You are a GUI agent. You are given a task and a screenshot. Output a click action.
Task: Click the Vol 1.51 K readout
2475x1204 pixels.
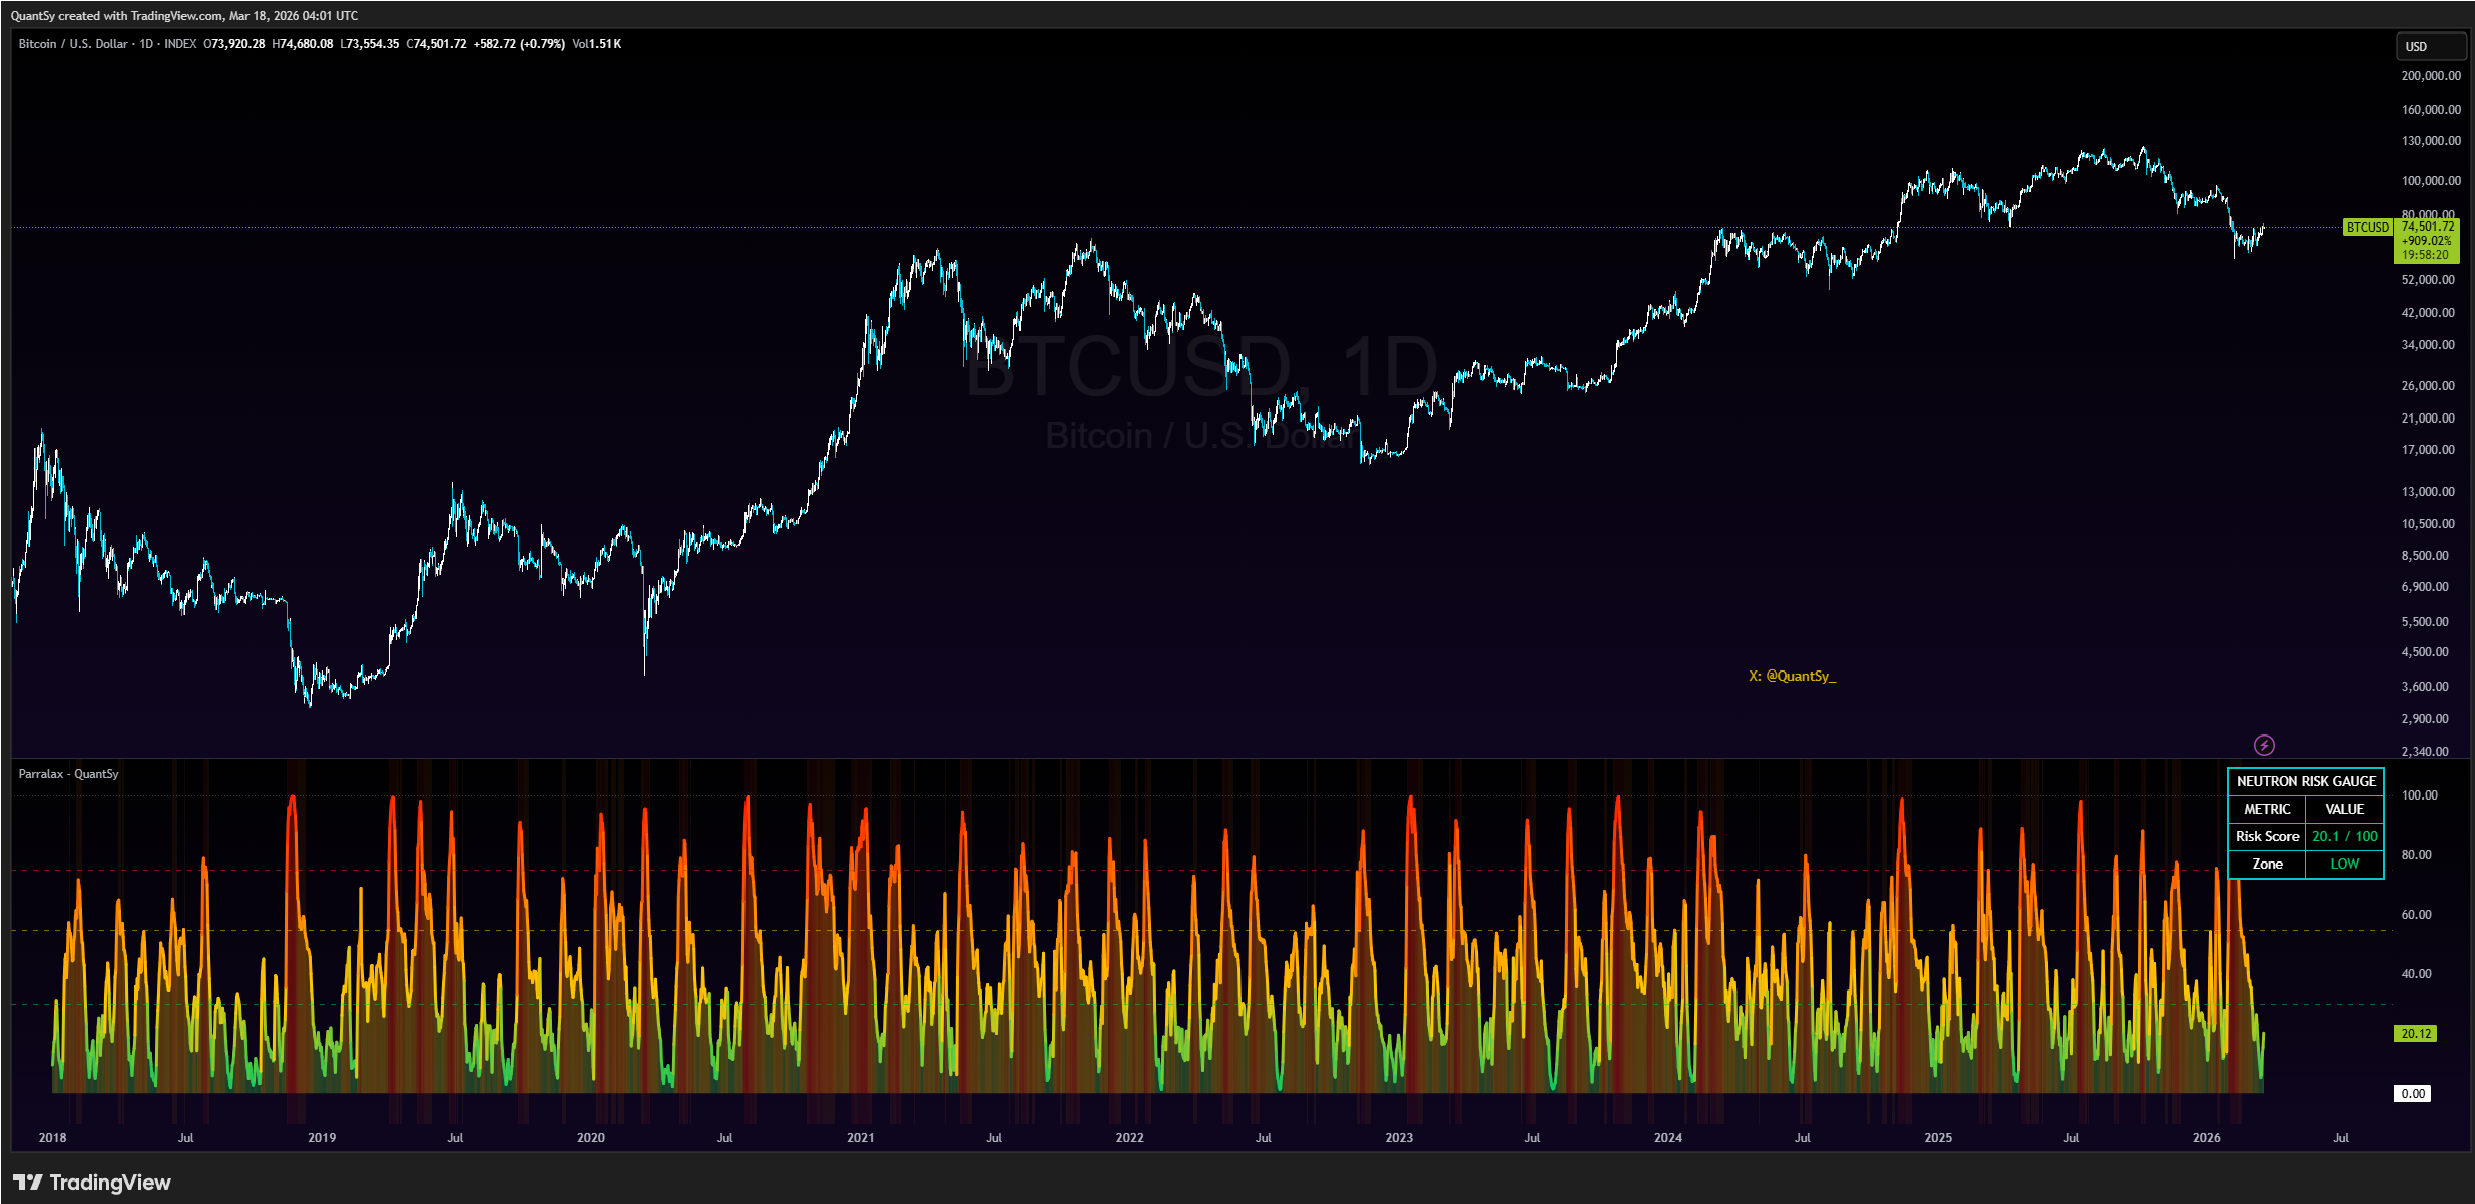[596, 44]
